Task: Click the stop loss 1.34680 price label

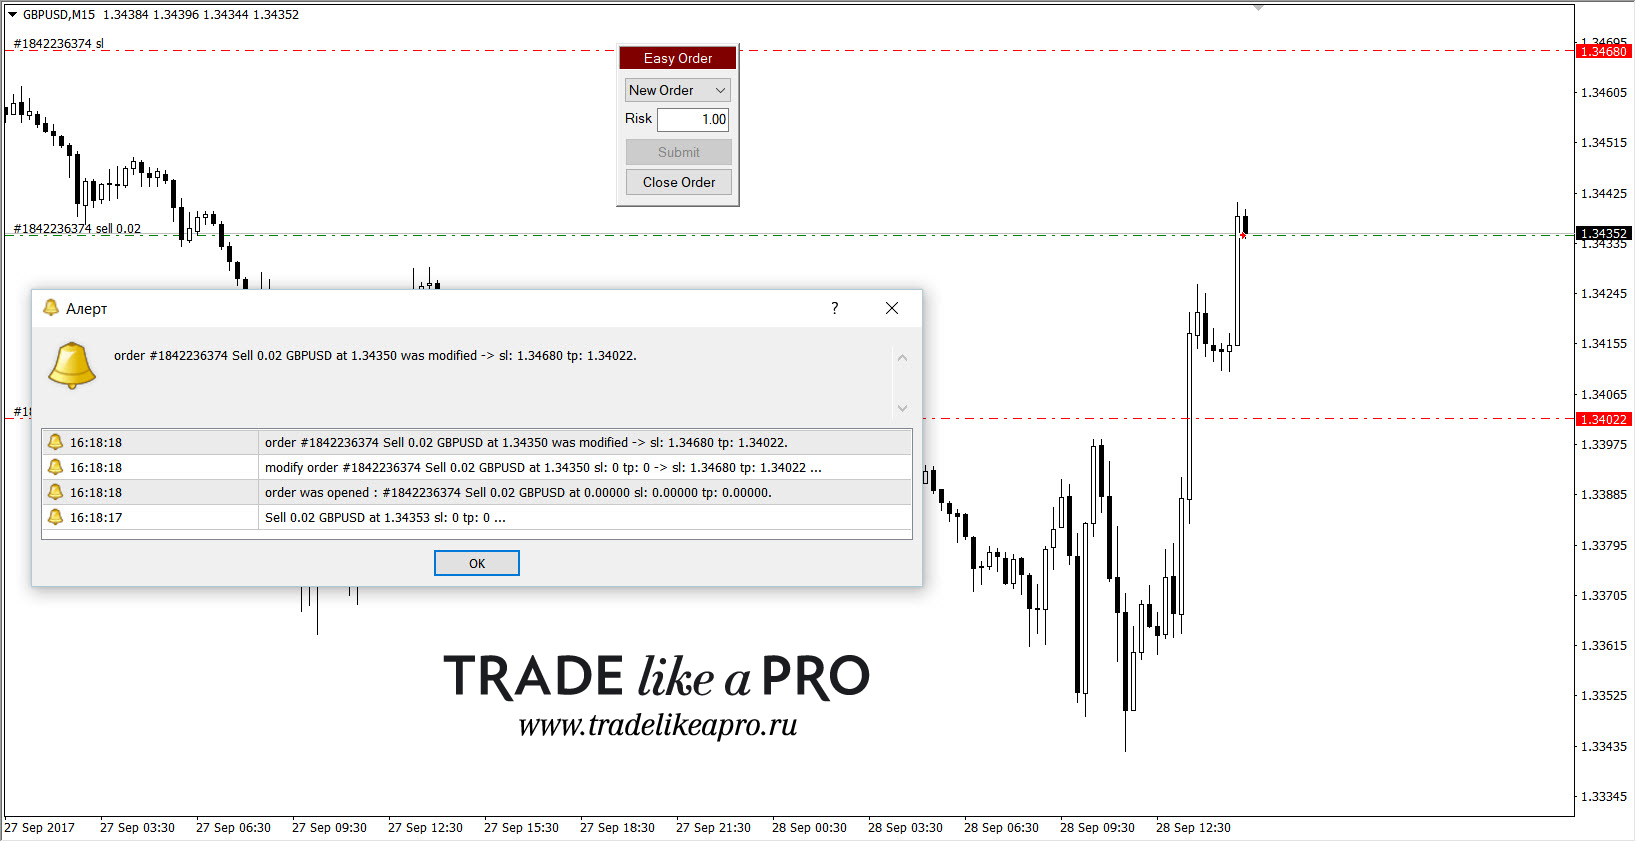Action: point(1604,51)
